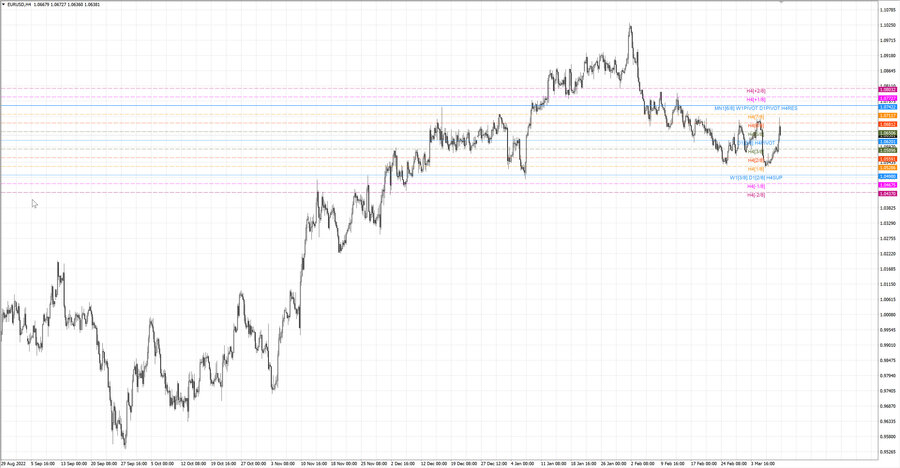Screen dimensions: 900x468
Task: Click the blue 1.07422 price tag
Action: click(888, 107)
